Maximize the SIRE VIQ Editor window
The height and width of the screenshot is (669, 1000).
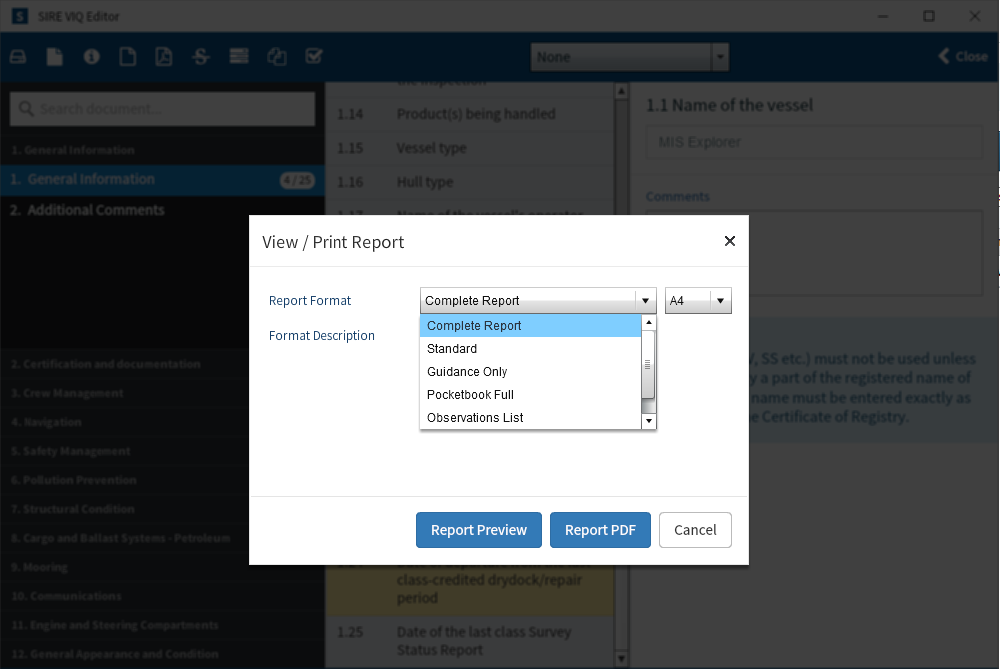(x=929, y=16)
